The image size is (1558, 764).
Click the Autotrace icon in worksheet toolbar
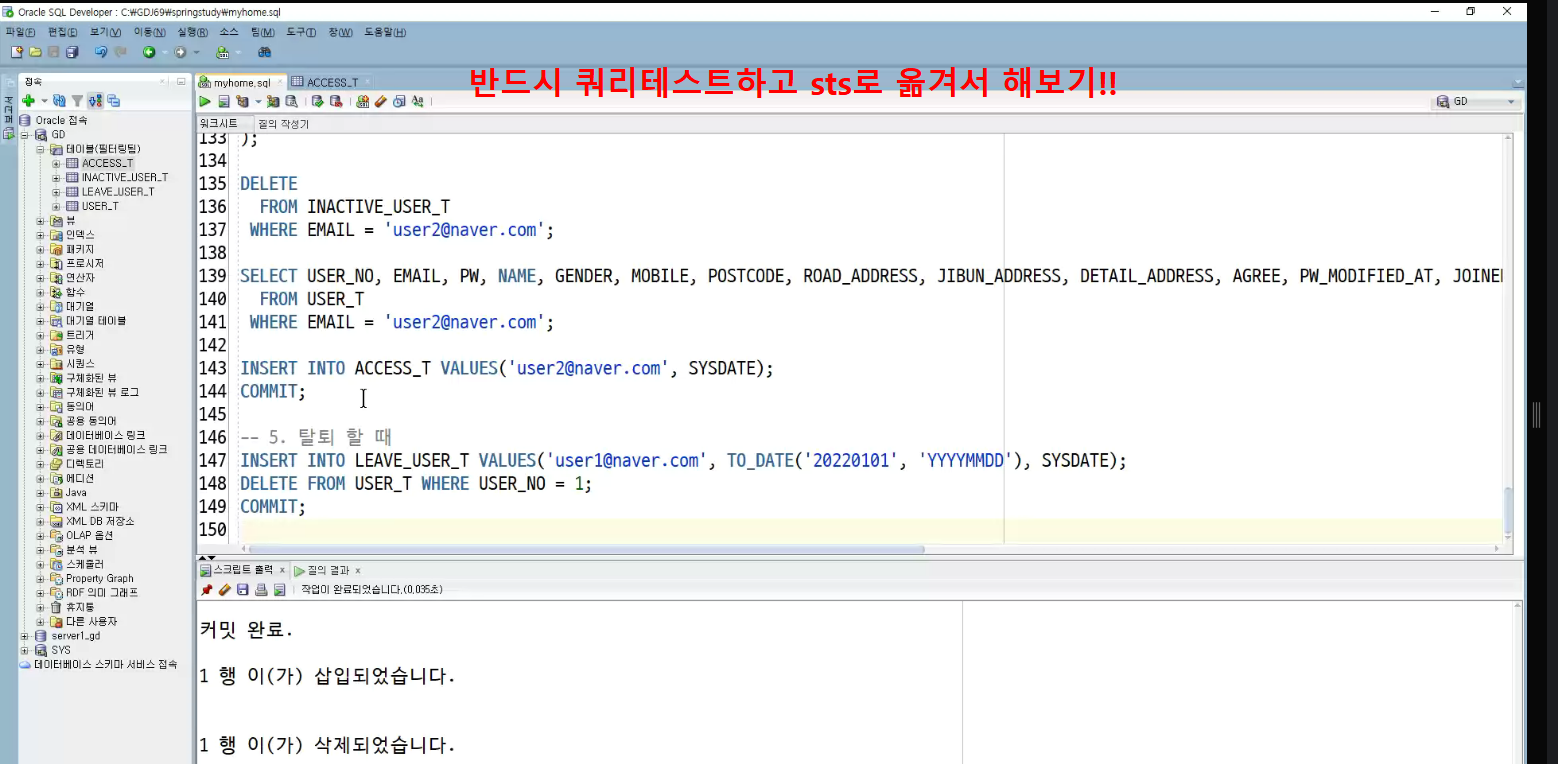273,101
